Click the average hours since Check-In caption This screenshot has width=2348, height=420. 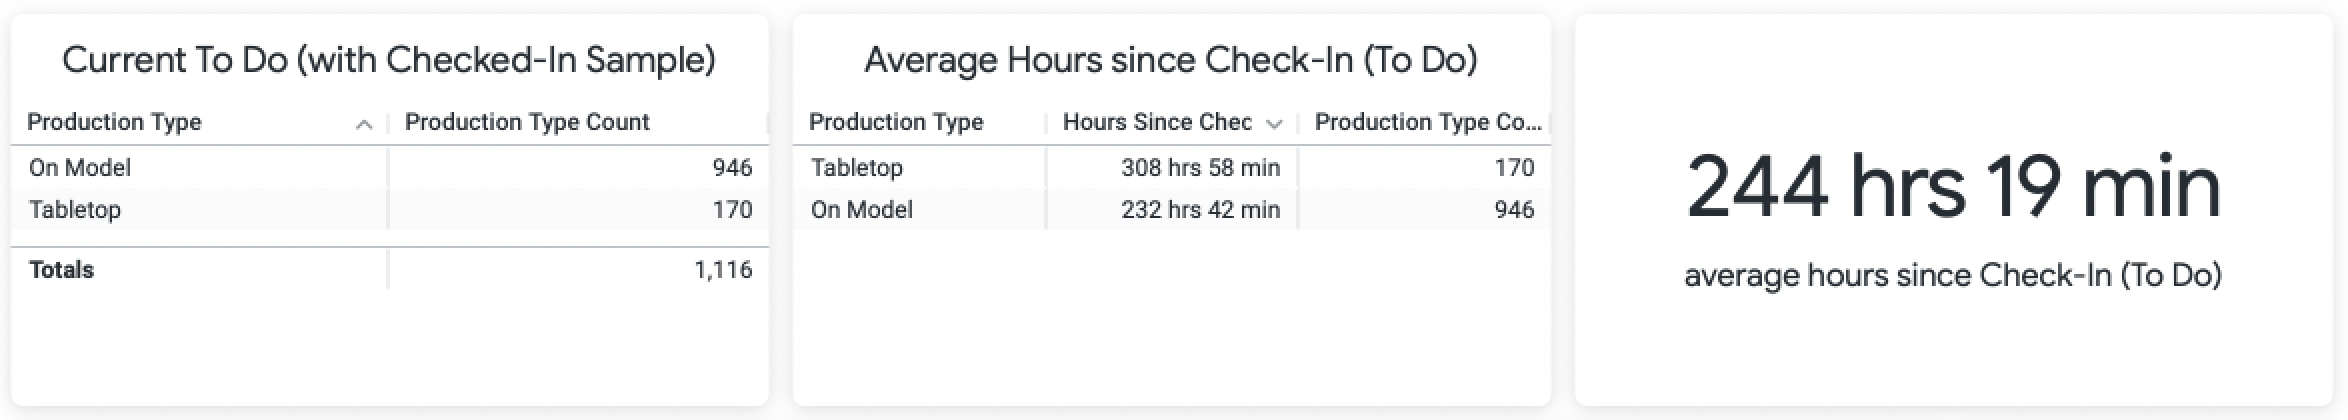coord(1953,275)
